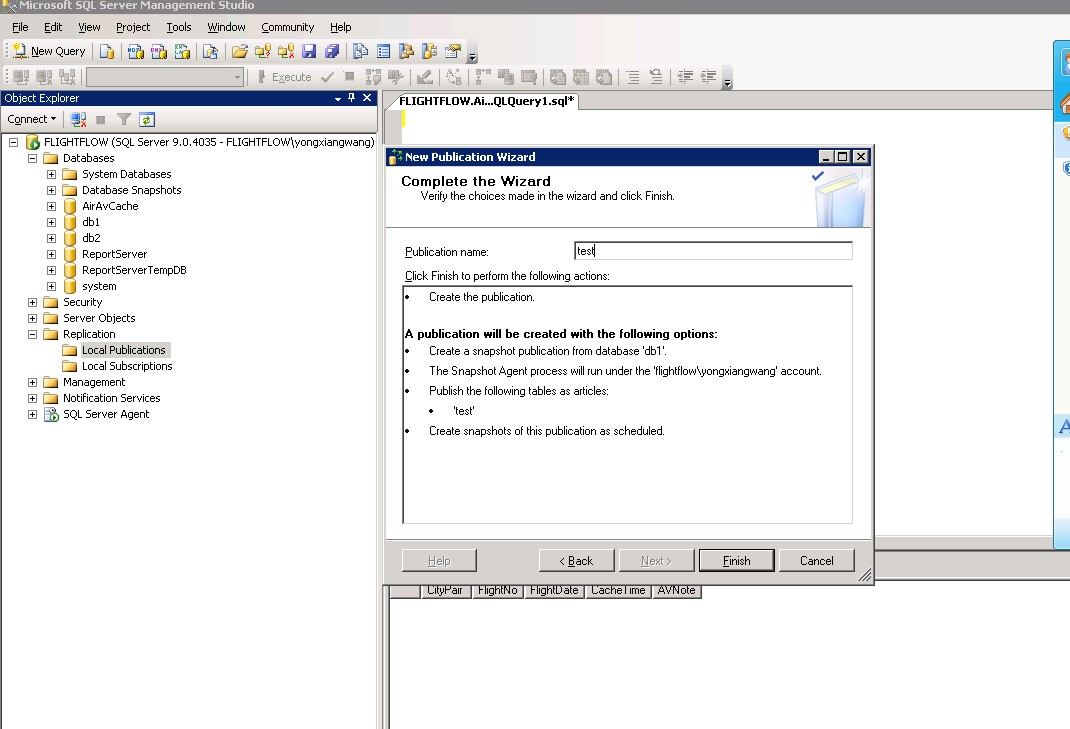Click the Save All icon in toolbar
This screenshot has height=729, width=1070.
click(331, 51)
